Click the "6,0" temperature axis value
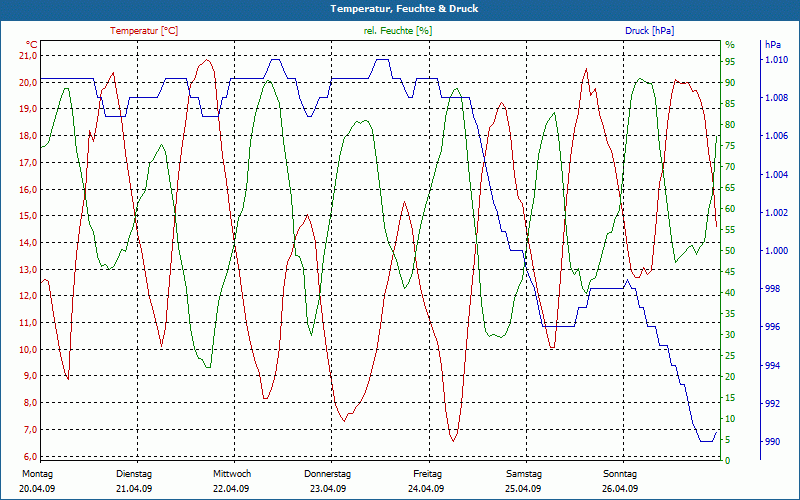Screen dimensions: 800x500 31,456
